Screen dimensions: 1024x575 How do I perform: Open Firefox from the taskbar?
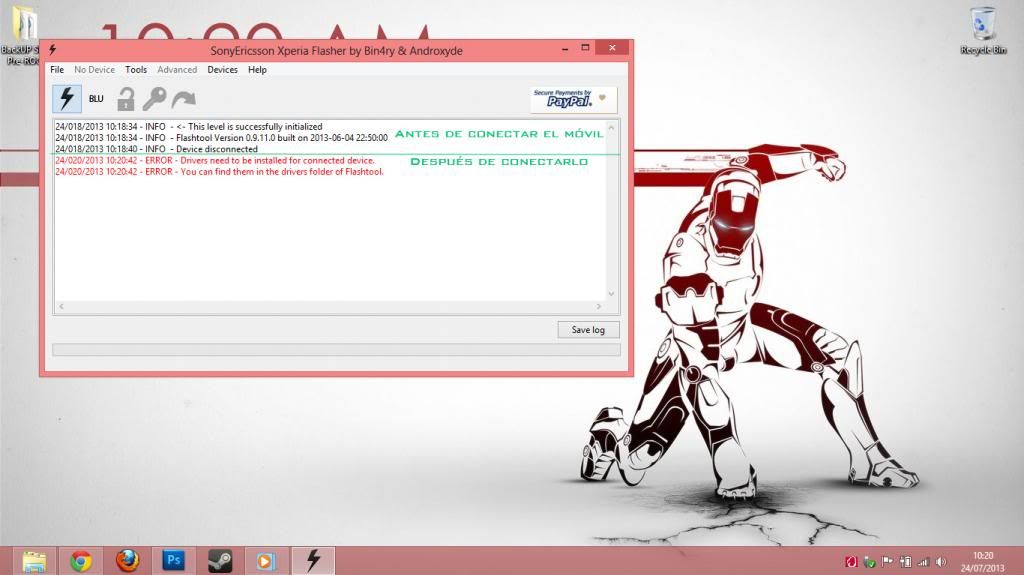[127, 561]
